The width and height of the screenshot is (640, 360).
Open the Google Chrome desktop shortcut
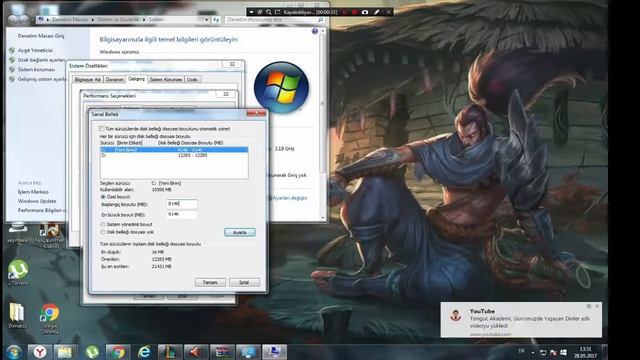tap(49, 319)
